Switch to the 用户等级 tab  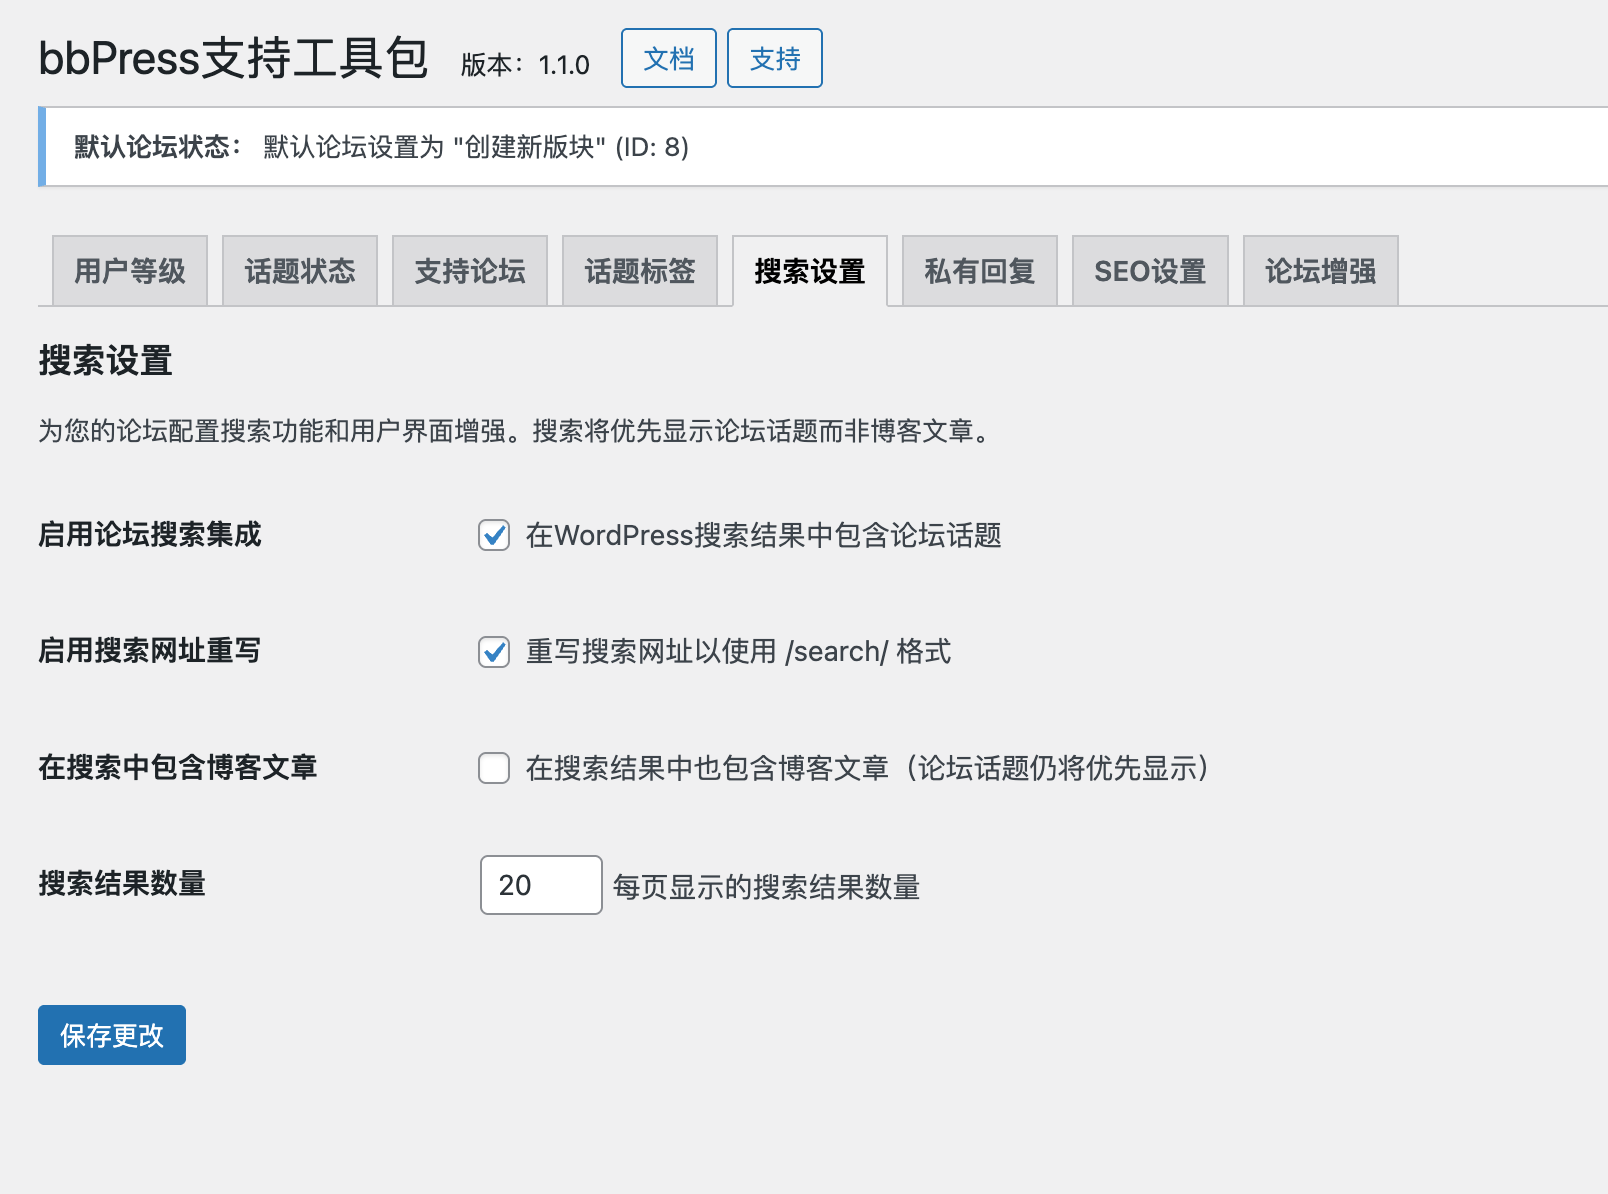pyautogui.click(x=130, y=271)
